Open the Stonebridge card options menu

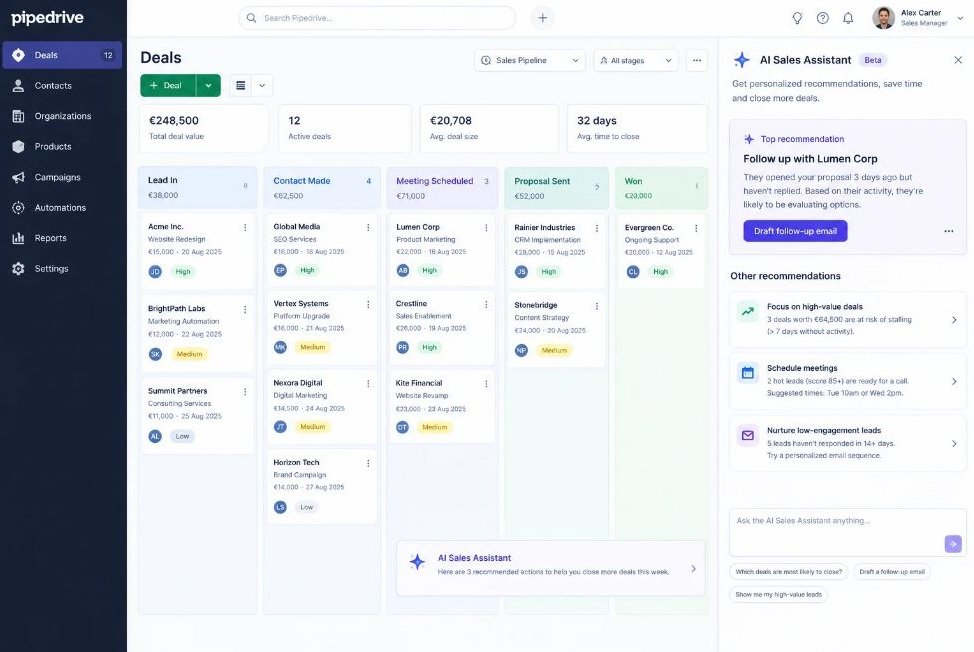(597, 306)
